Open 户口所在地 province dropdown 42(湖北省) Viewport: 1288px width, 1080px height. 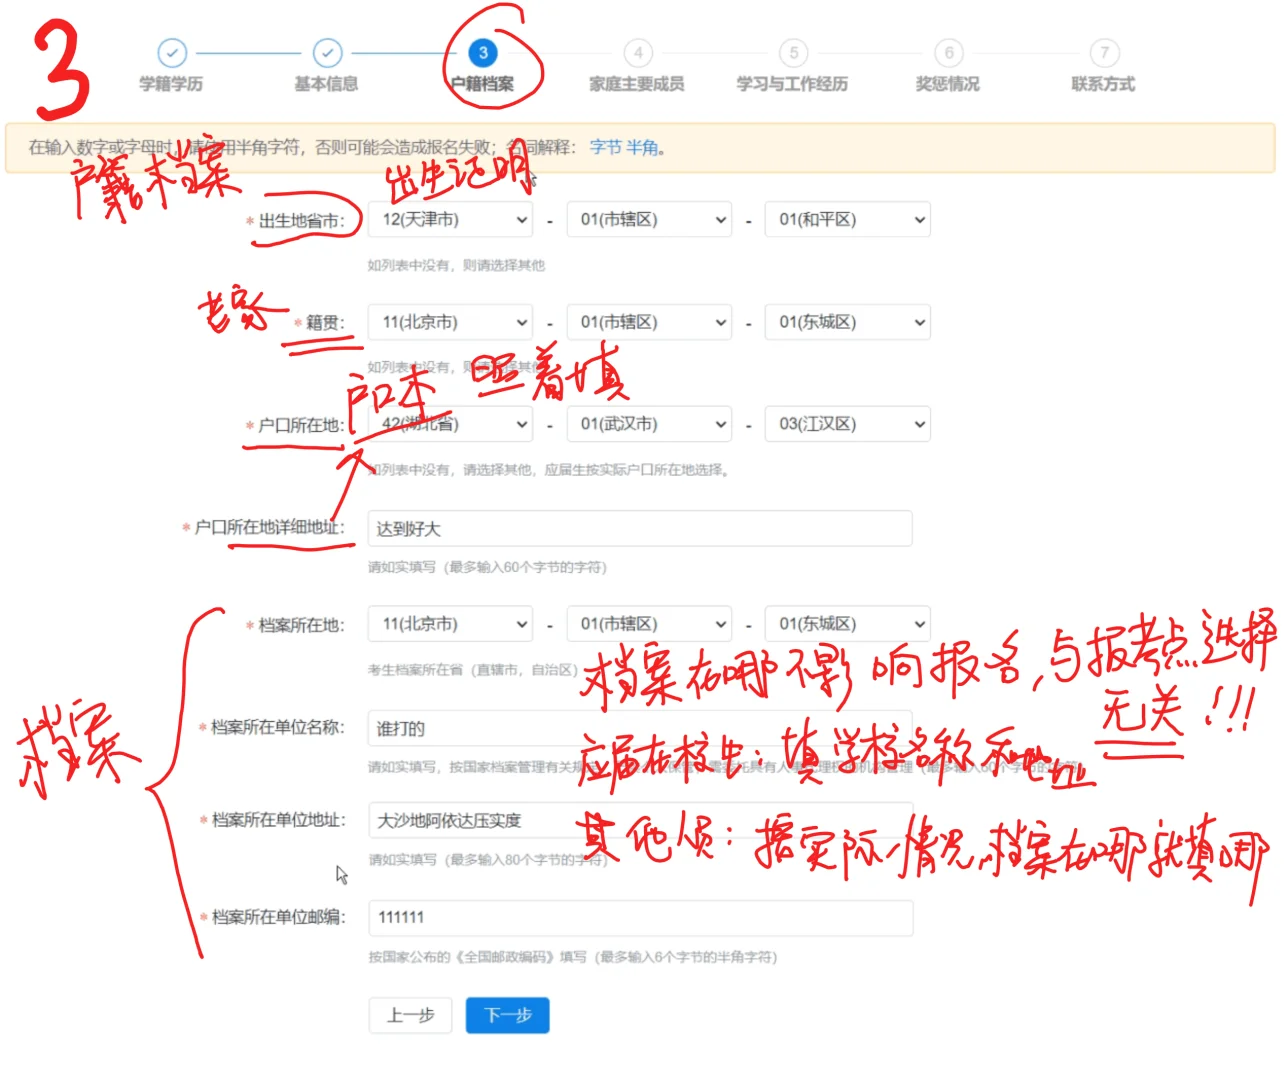click(450, 424)
